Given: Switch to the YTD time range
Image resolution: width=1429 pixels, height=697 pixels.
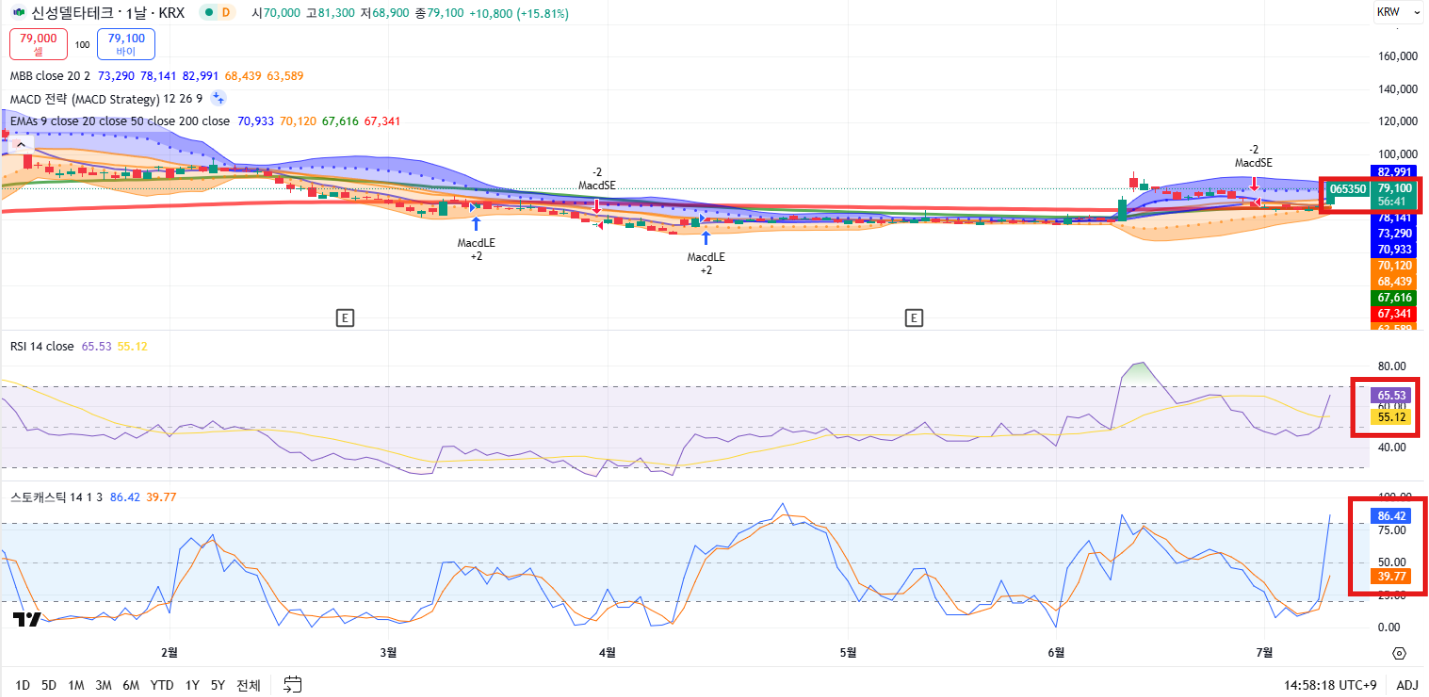Looking at the screenshot, I should click(162, 685).
